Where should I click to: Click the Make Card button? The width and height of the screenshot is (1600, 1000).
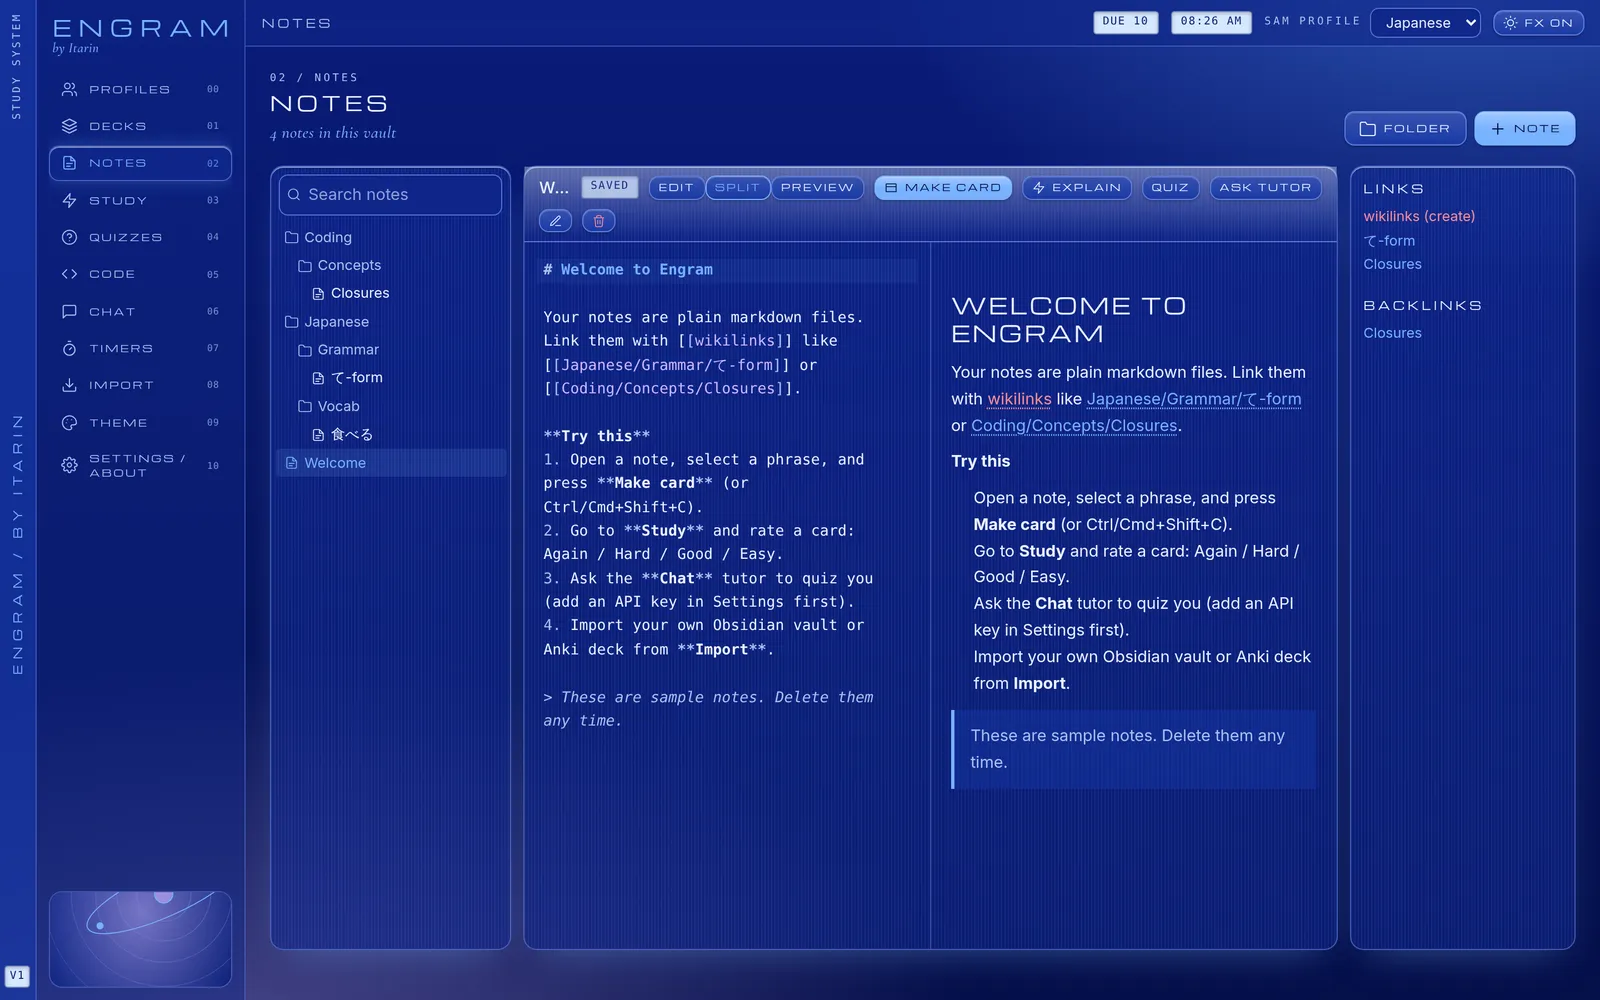tap(943, 188)
